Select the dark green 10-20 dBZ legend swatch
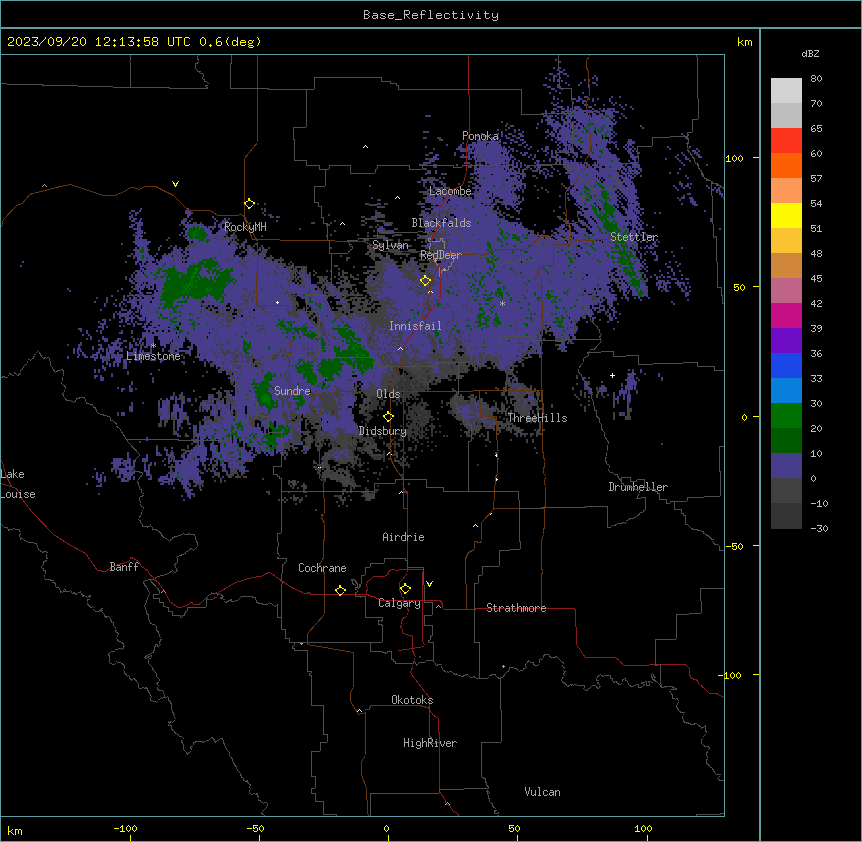 (x=786, y=441)
